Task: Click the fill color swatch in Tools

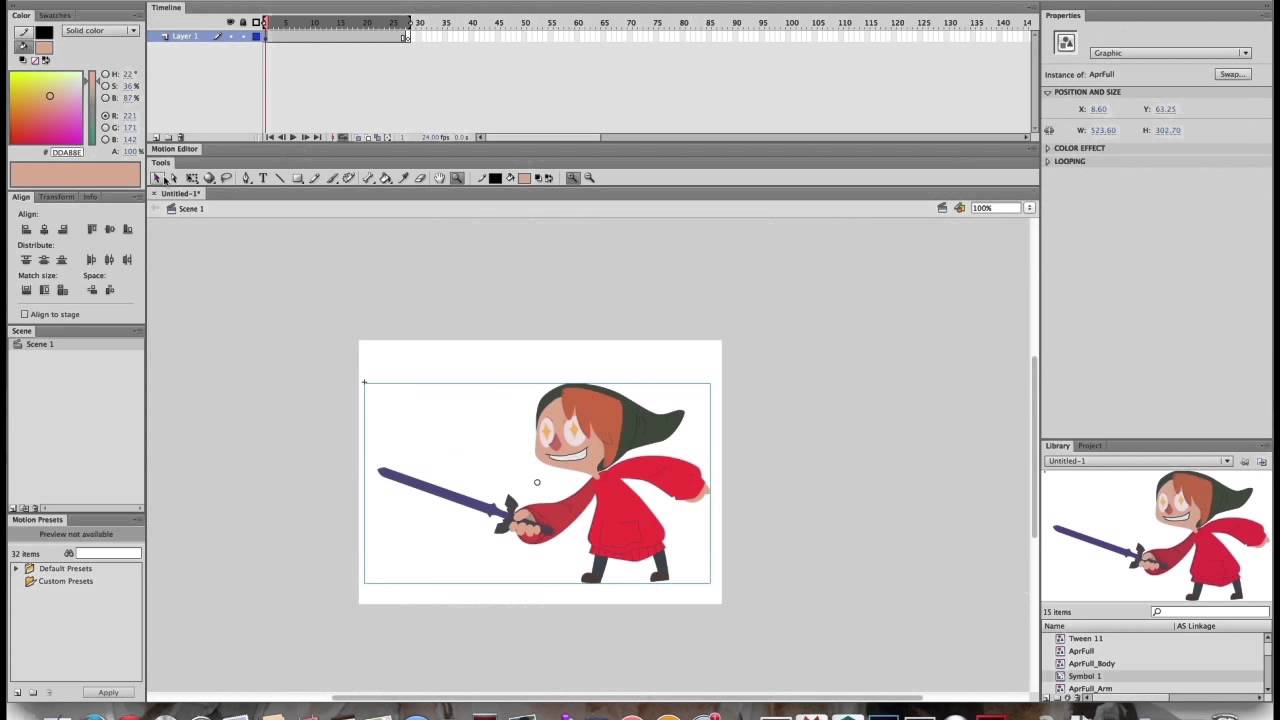Action: [x=524, y=178]
